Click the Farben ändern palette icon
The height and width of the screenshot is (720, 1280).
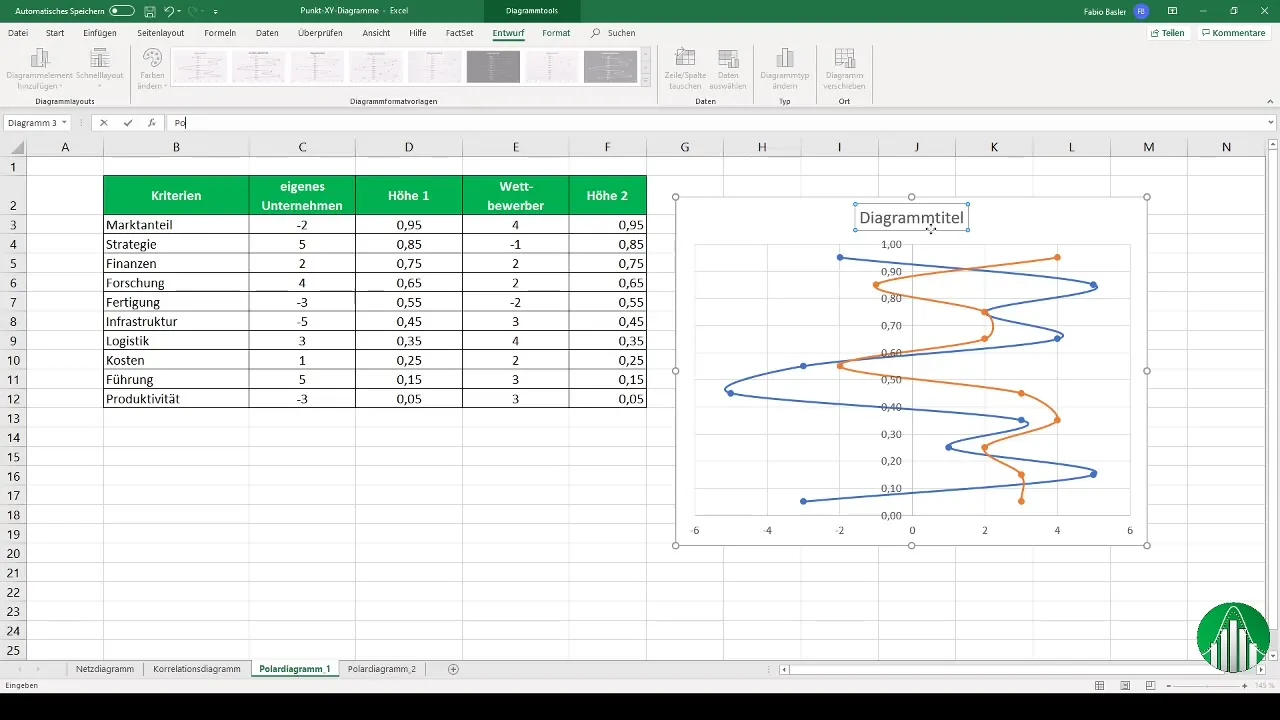coord(152,57)
